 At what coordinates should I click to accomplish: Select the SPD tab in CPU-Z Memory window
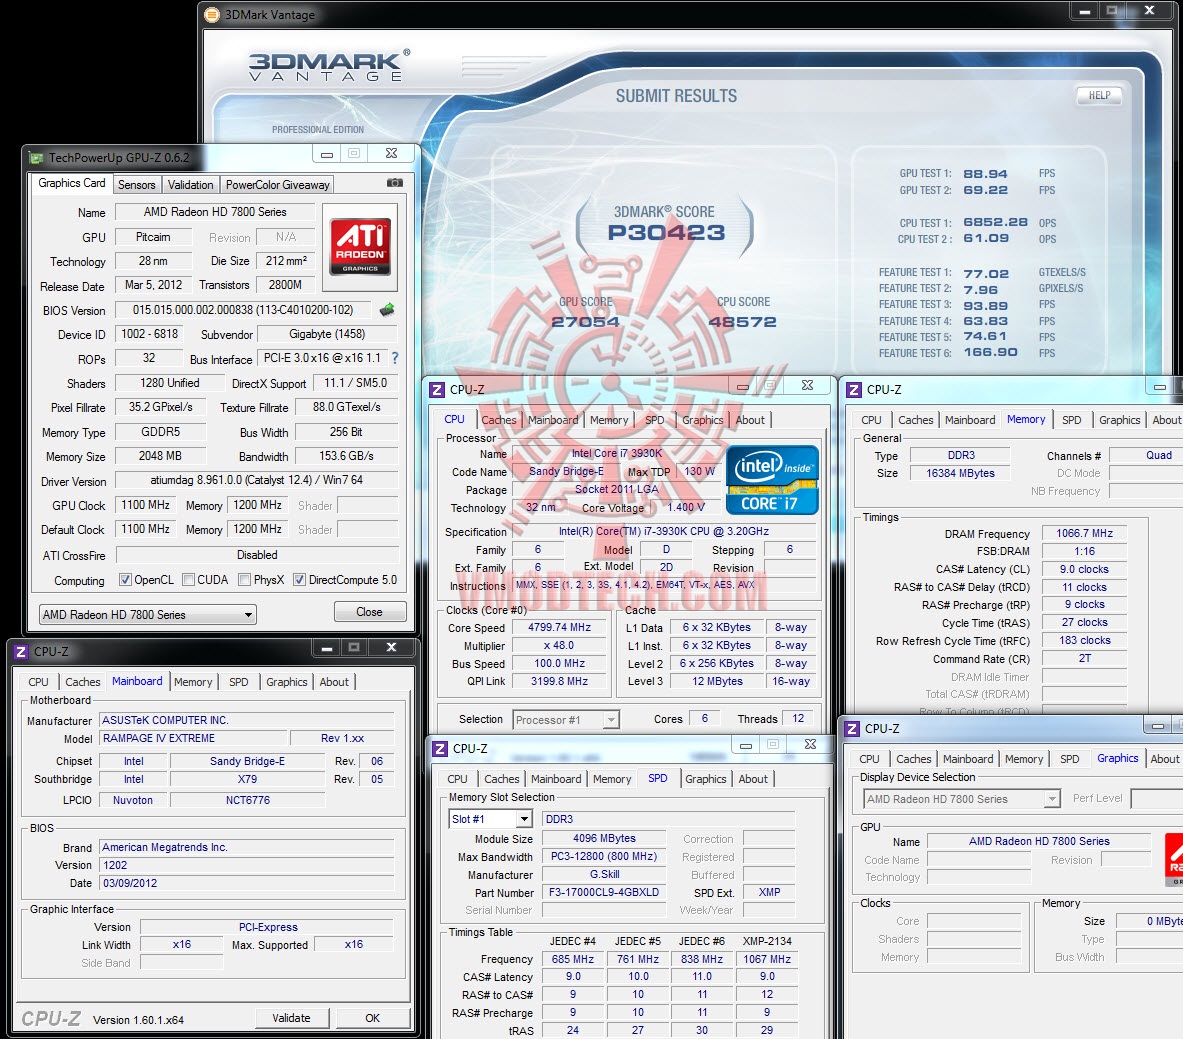click(x=1071, y=420)
